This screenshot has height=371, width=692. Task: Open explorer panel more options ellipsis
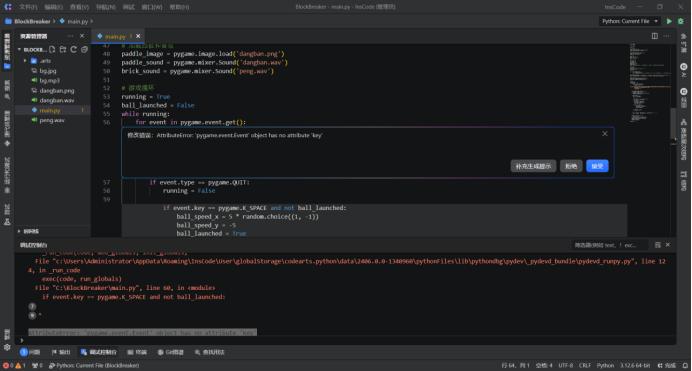tap(71, 36)
